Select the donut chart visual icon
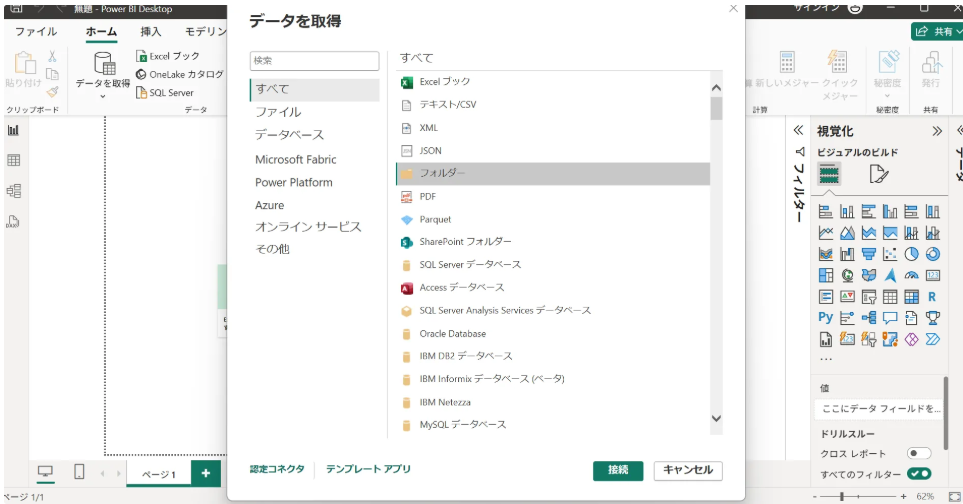 (x=933, y=254)
